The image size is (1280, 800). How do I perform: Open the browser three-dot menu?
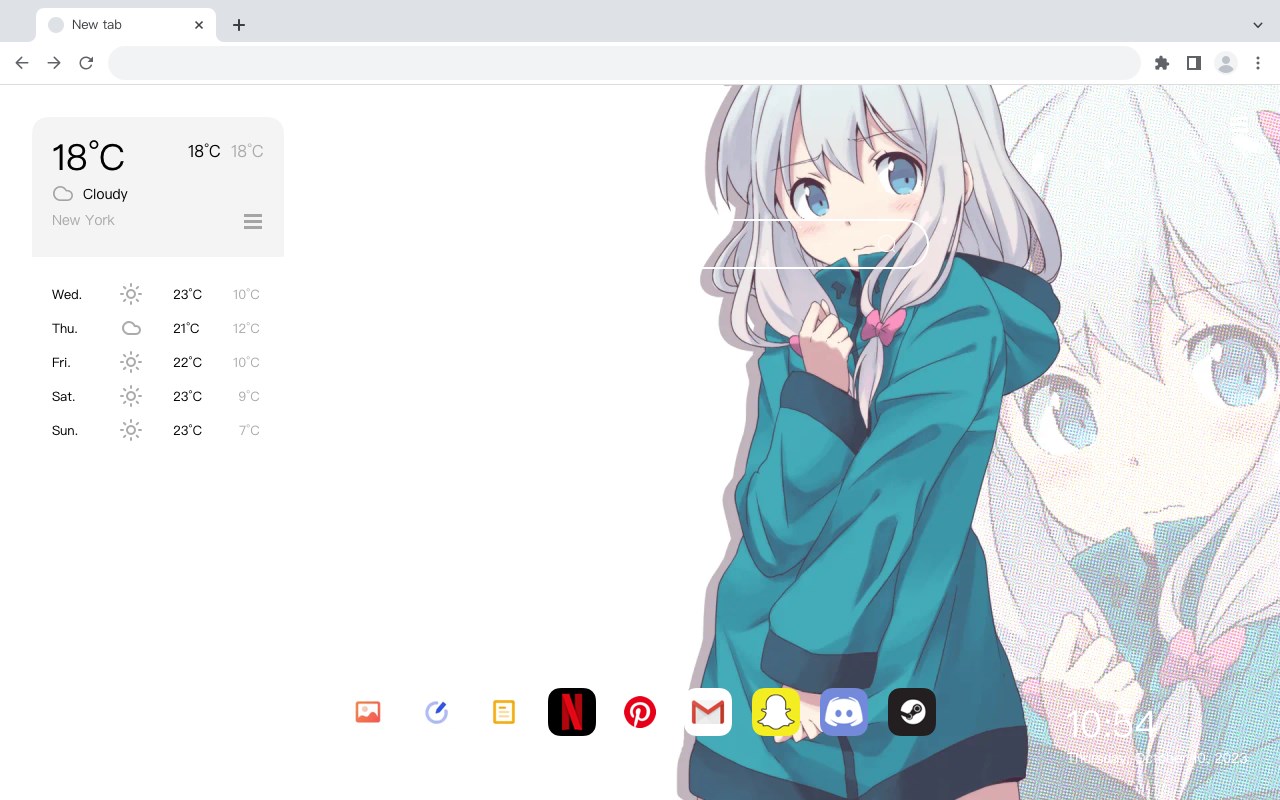1258,63
